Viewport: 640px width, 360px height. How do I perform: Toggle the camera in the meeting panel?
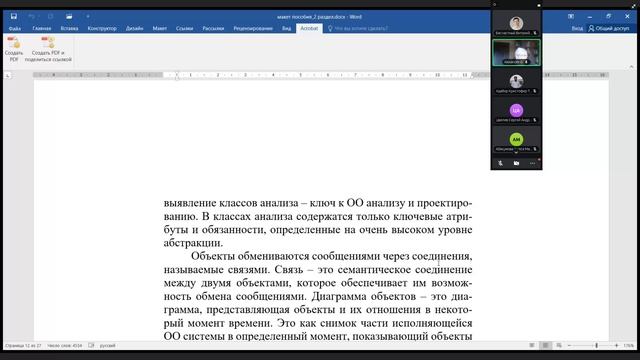coord(516,163)
